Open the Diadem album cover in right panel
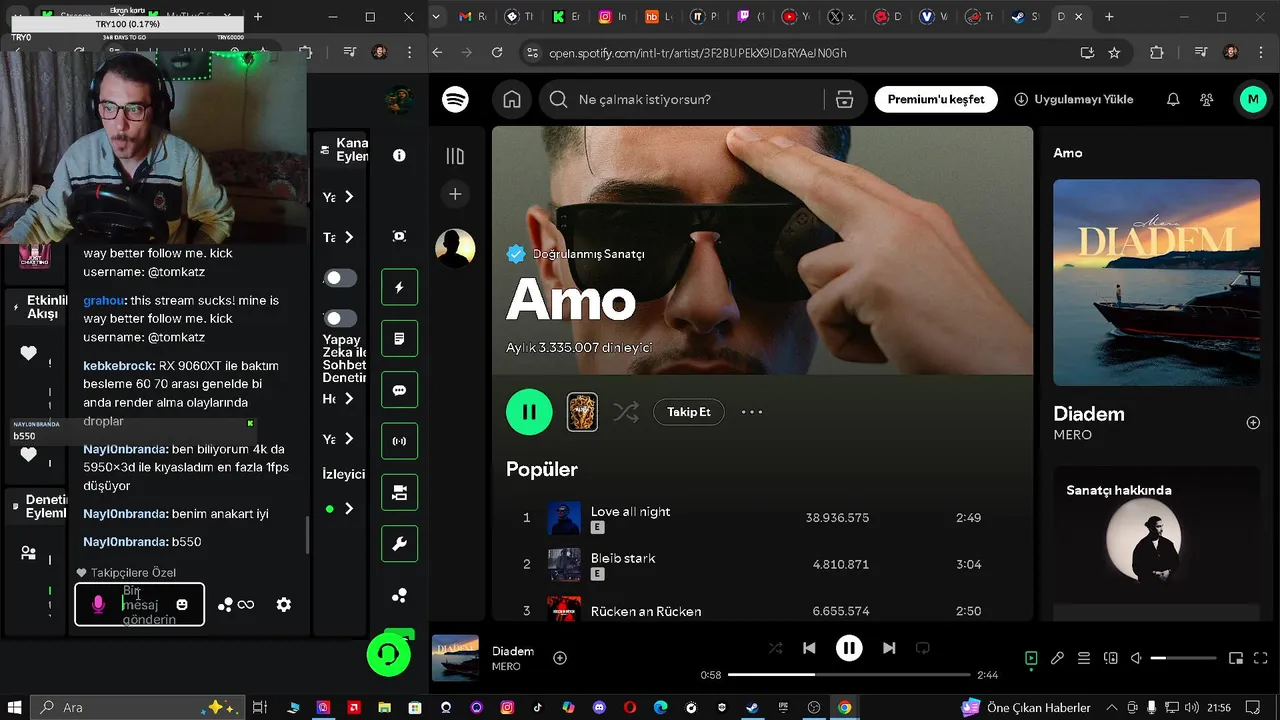 point(1156,282)
